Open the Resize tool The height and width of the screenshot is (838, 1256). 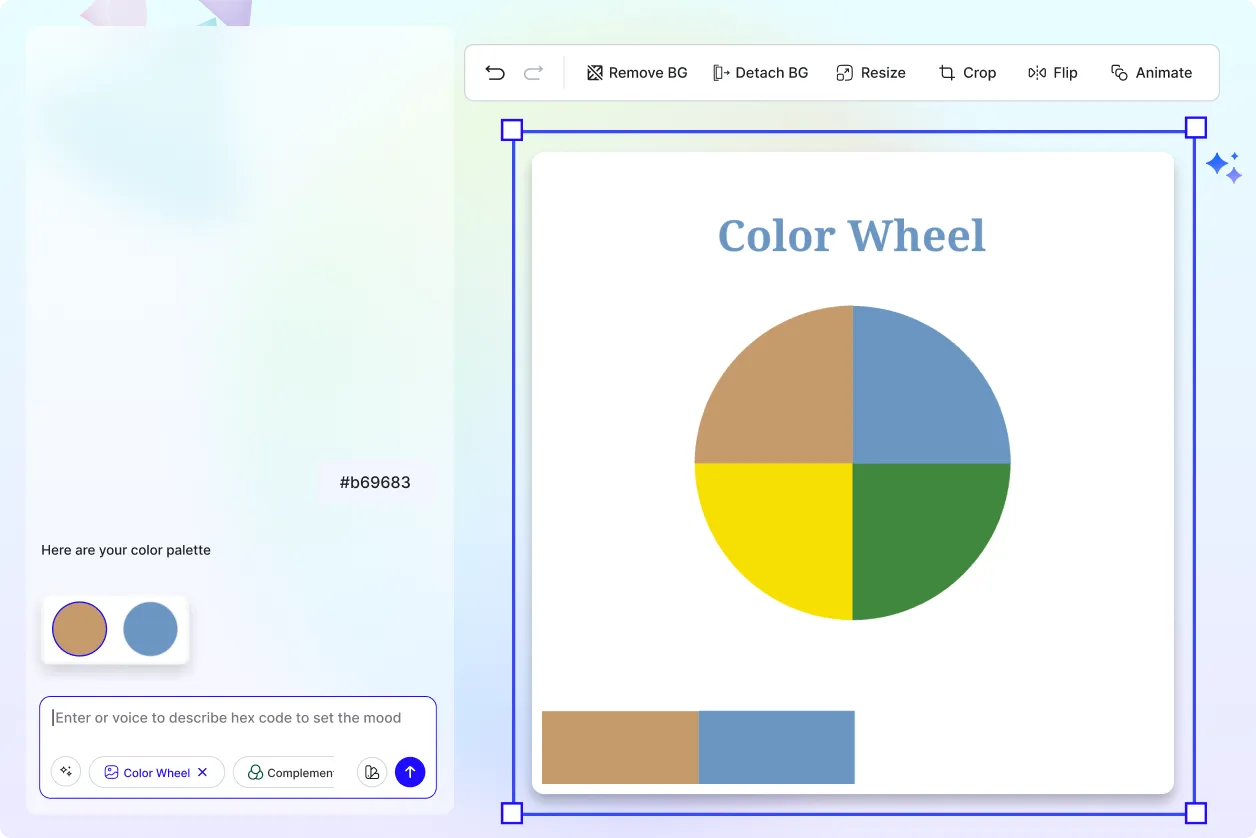tap(870, 72)
